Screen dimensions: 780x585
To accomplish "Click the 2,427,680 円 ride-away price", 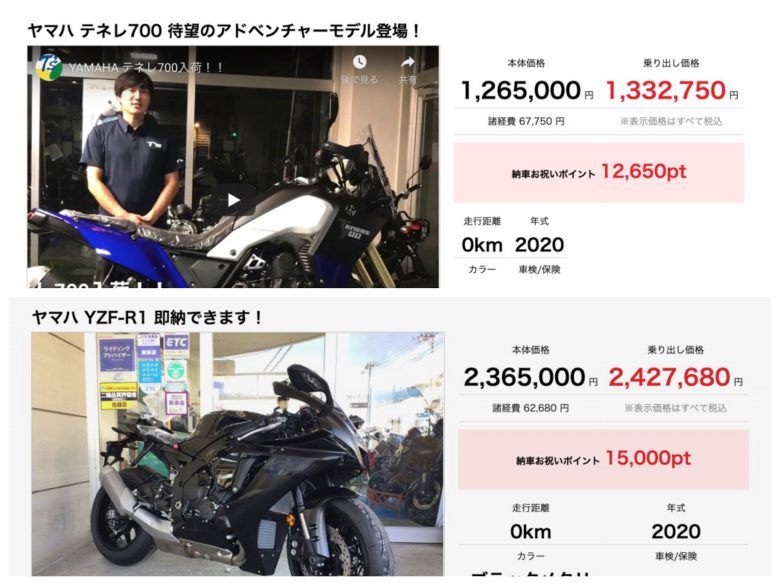I will 676,378.
